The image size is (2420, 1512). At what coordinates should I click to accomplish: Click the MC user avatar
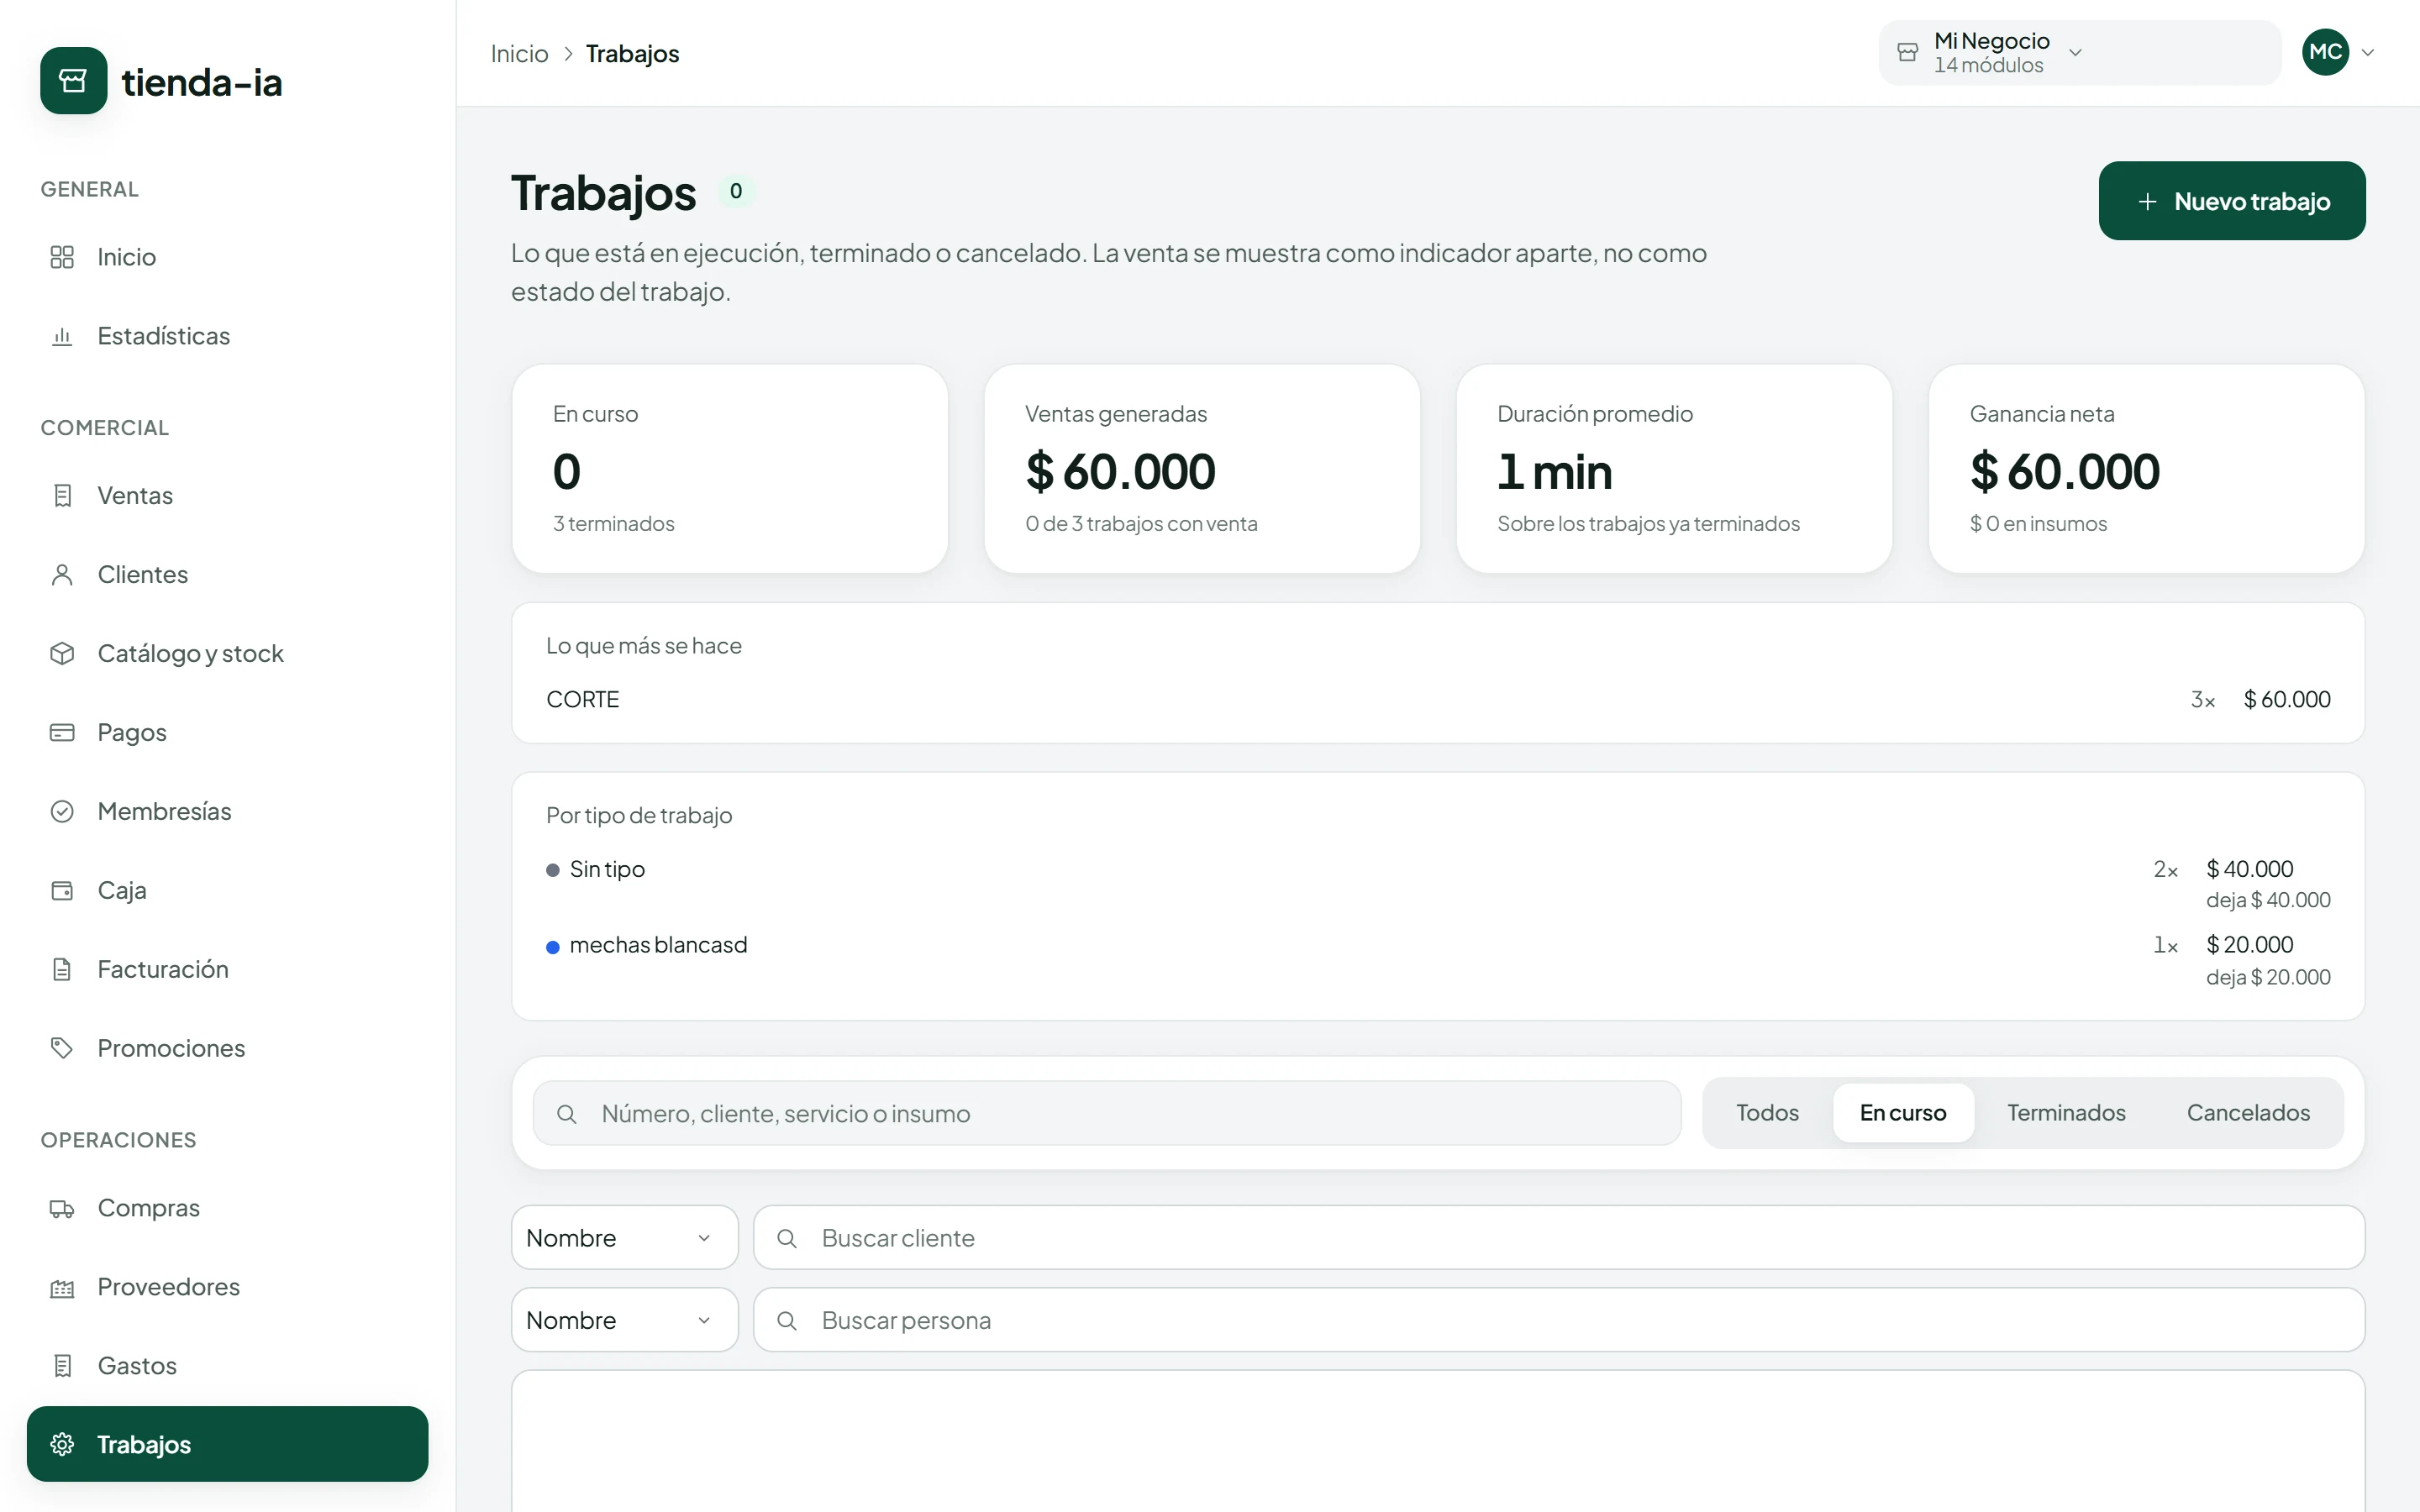2325,52
